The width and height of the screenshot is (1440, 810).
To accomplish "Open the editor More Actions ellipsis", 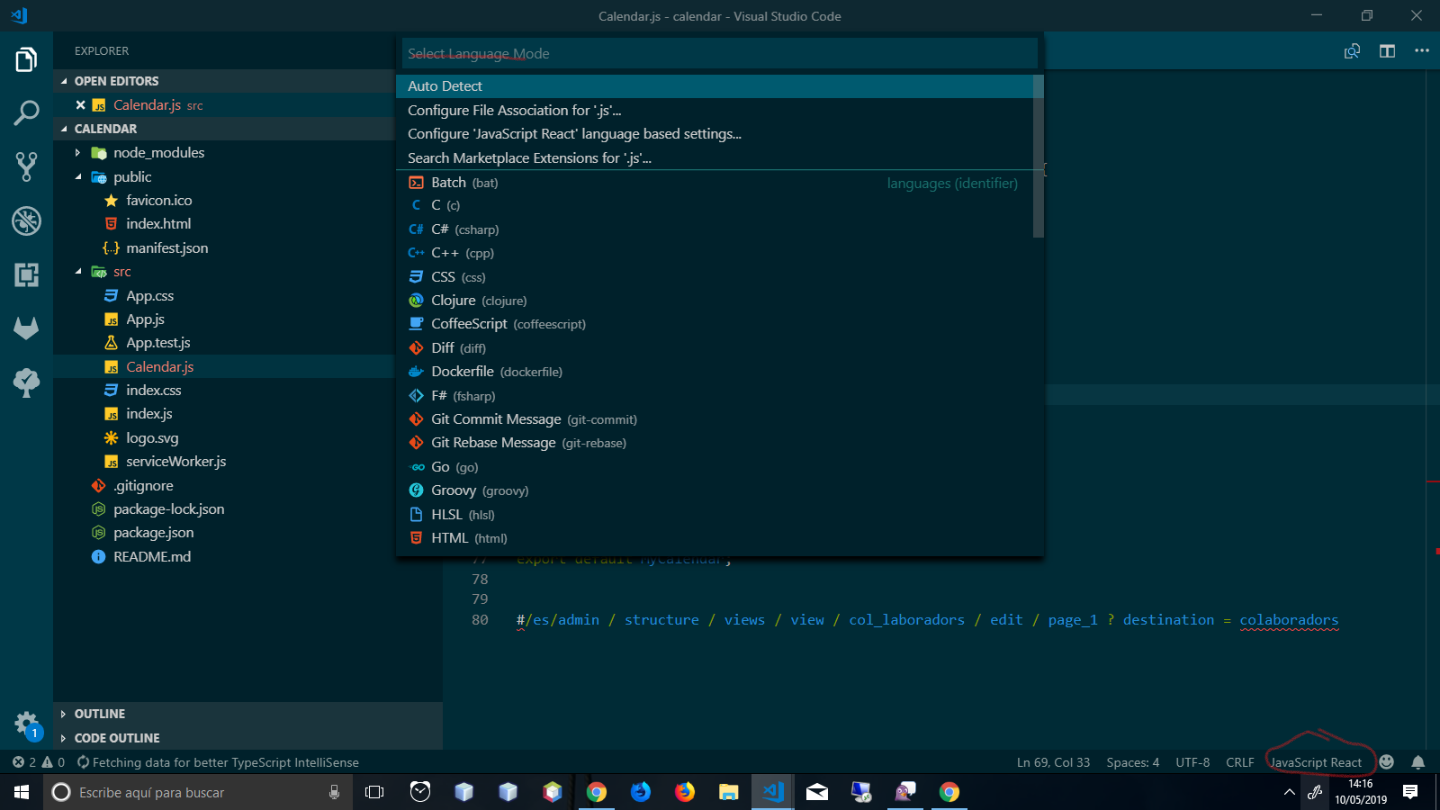I will pos(1421,51).
